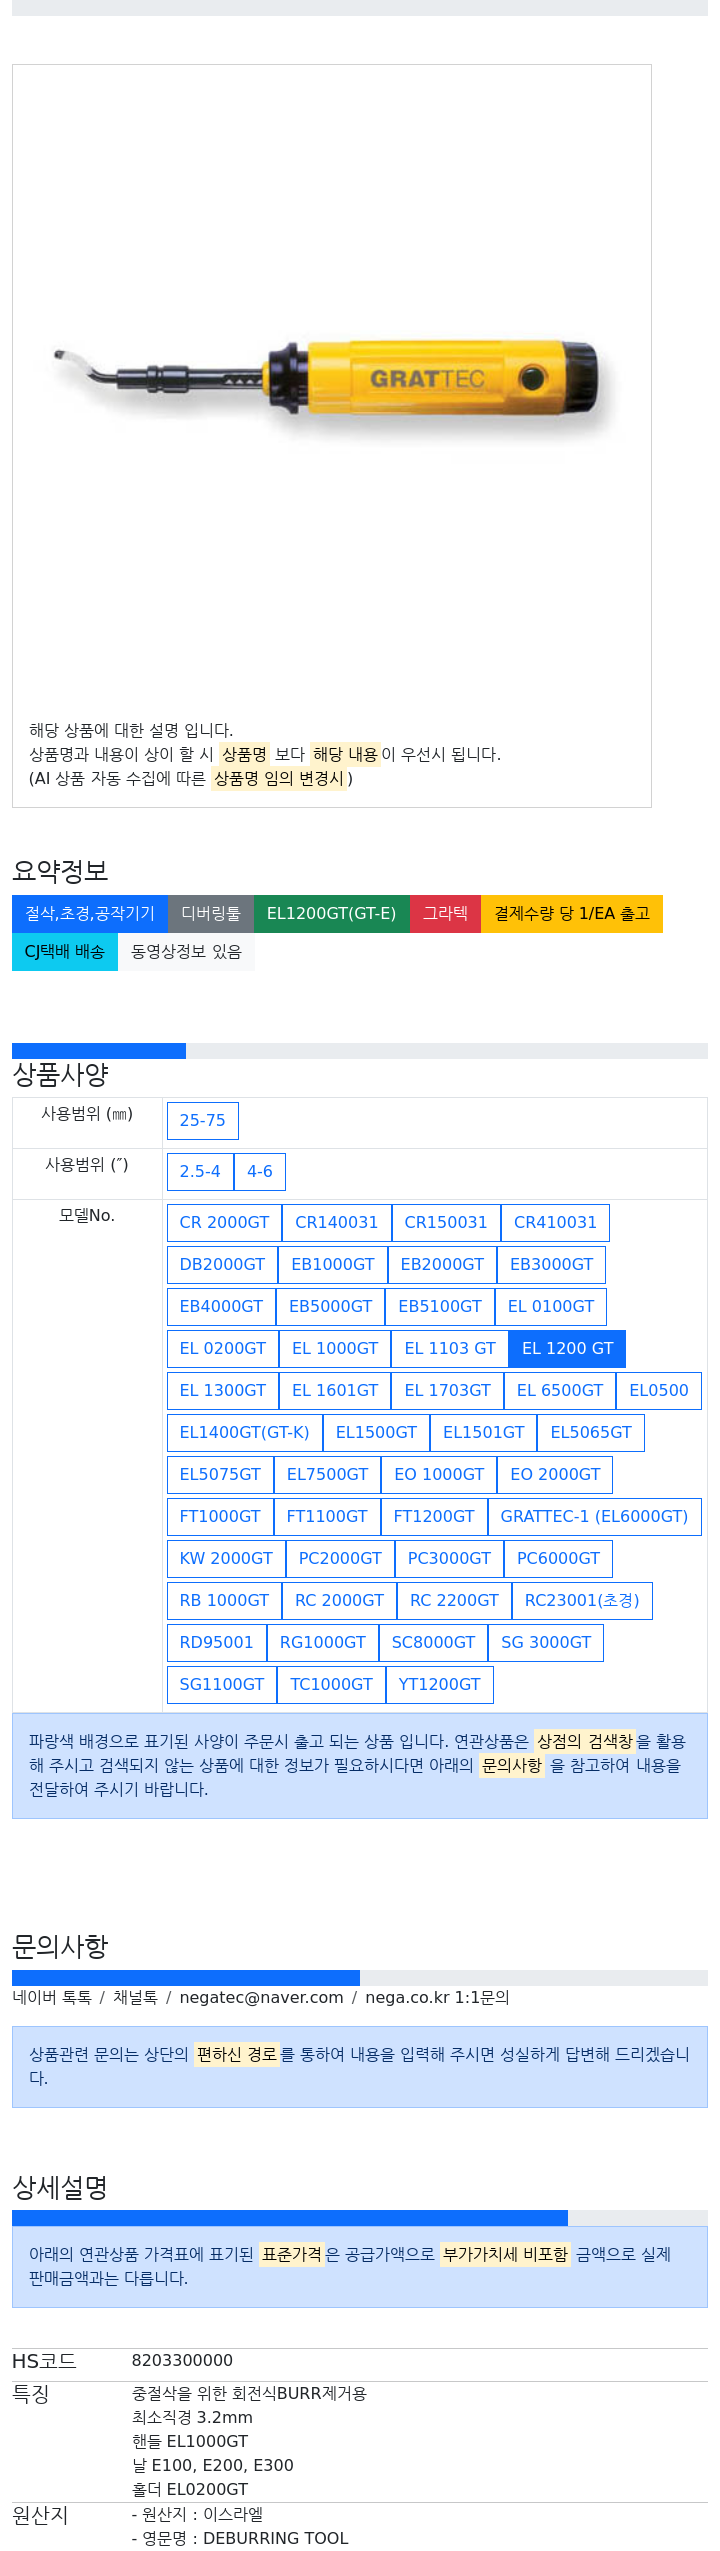
Task: Open the 동영상정보 있음 tag
Action: pyautogui.click(x=186, y=951)
